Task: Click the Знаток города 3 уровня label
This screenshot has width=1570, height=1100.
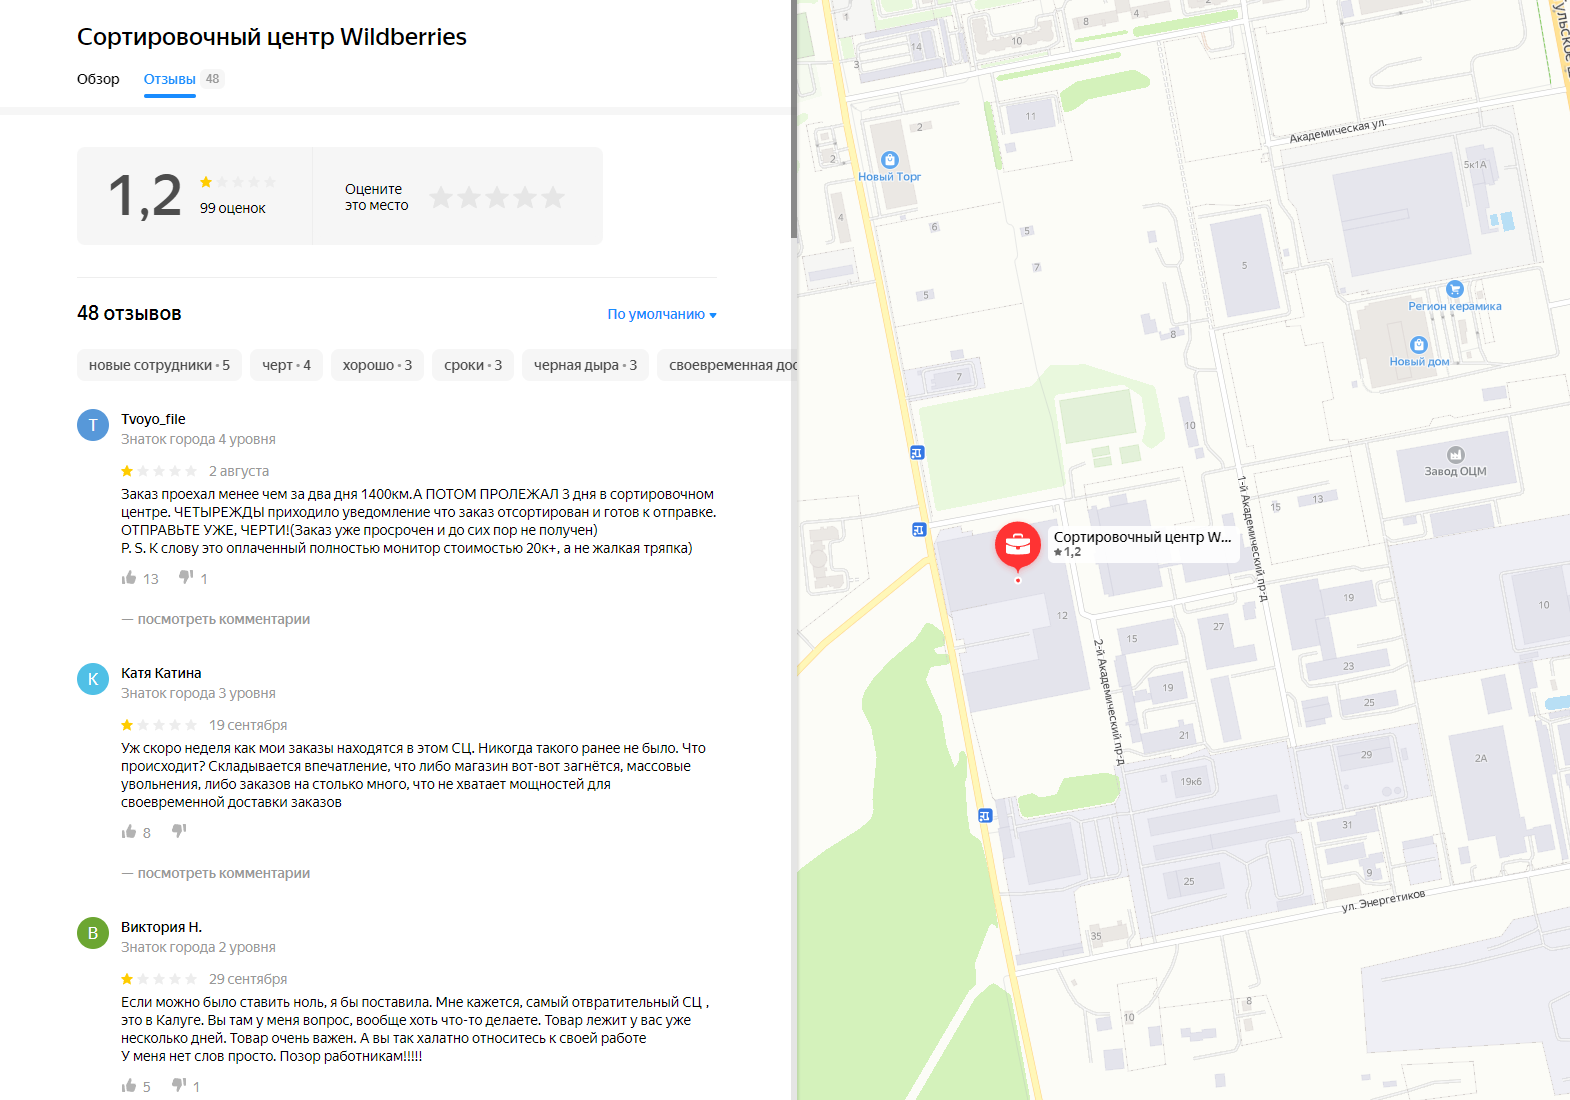Action: (x=198, y=693)
